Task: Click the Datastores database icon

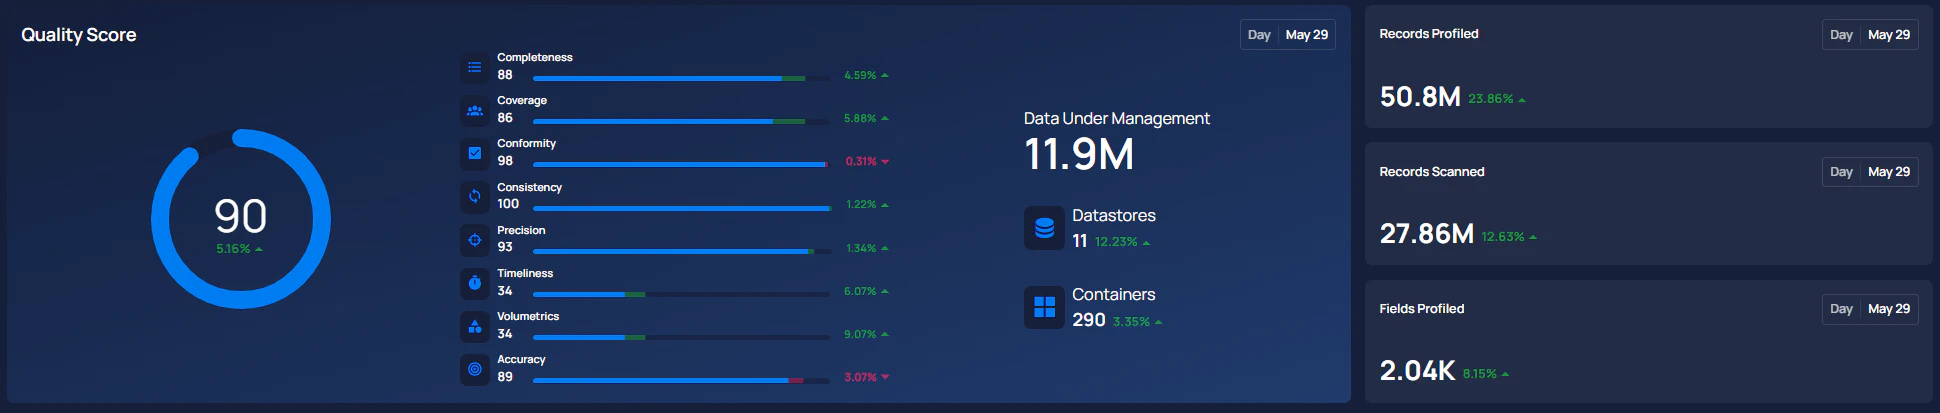Action: pyautogui.click(x=1044, y=228)
